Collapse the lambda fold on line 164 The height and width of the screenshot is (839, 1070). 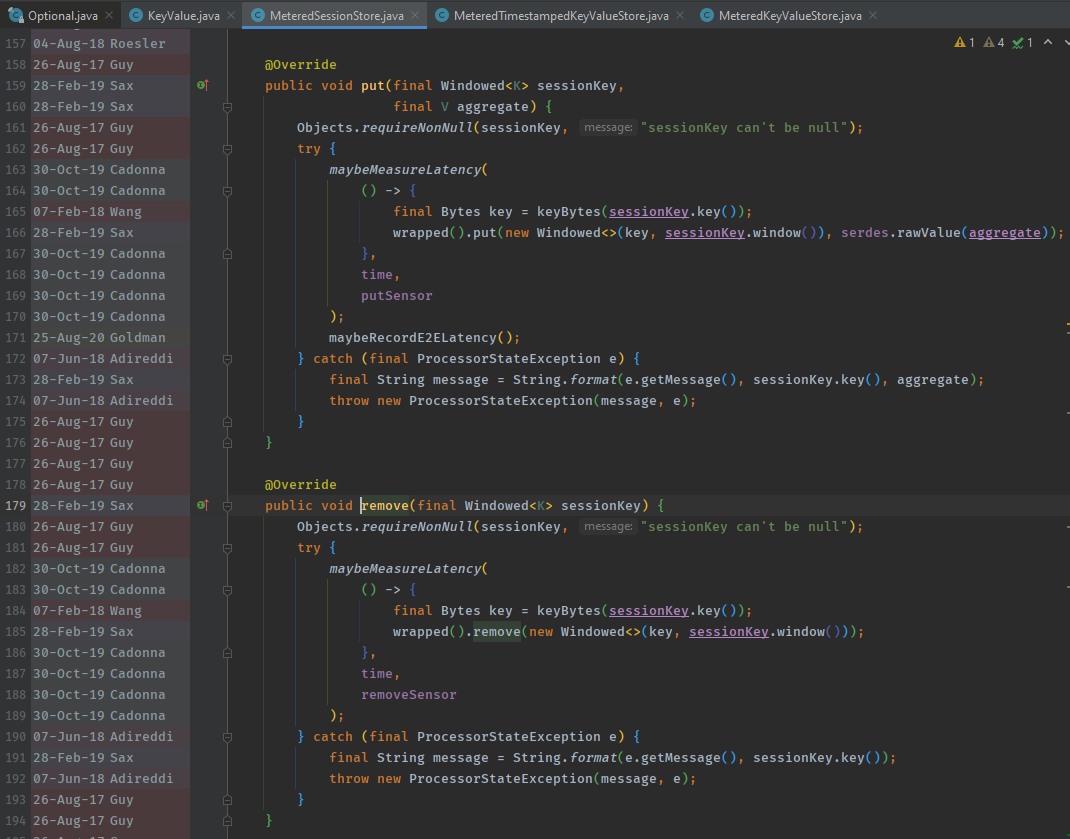(227, 191)
